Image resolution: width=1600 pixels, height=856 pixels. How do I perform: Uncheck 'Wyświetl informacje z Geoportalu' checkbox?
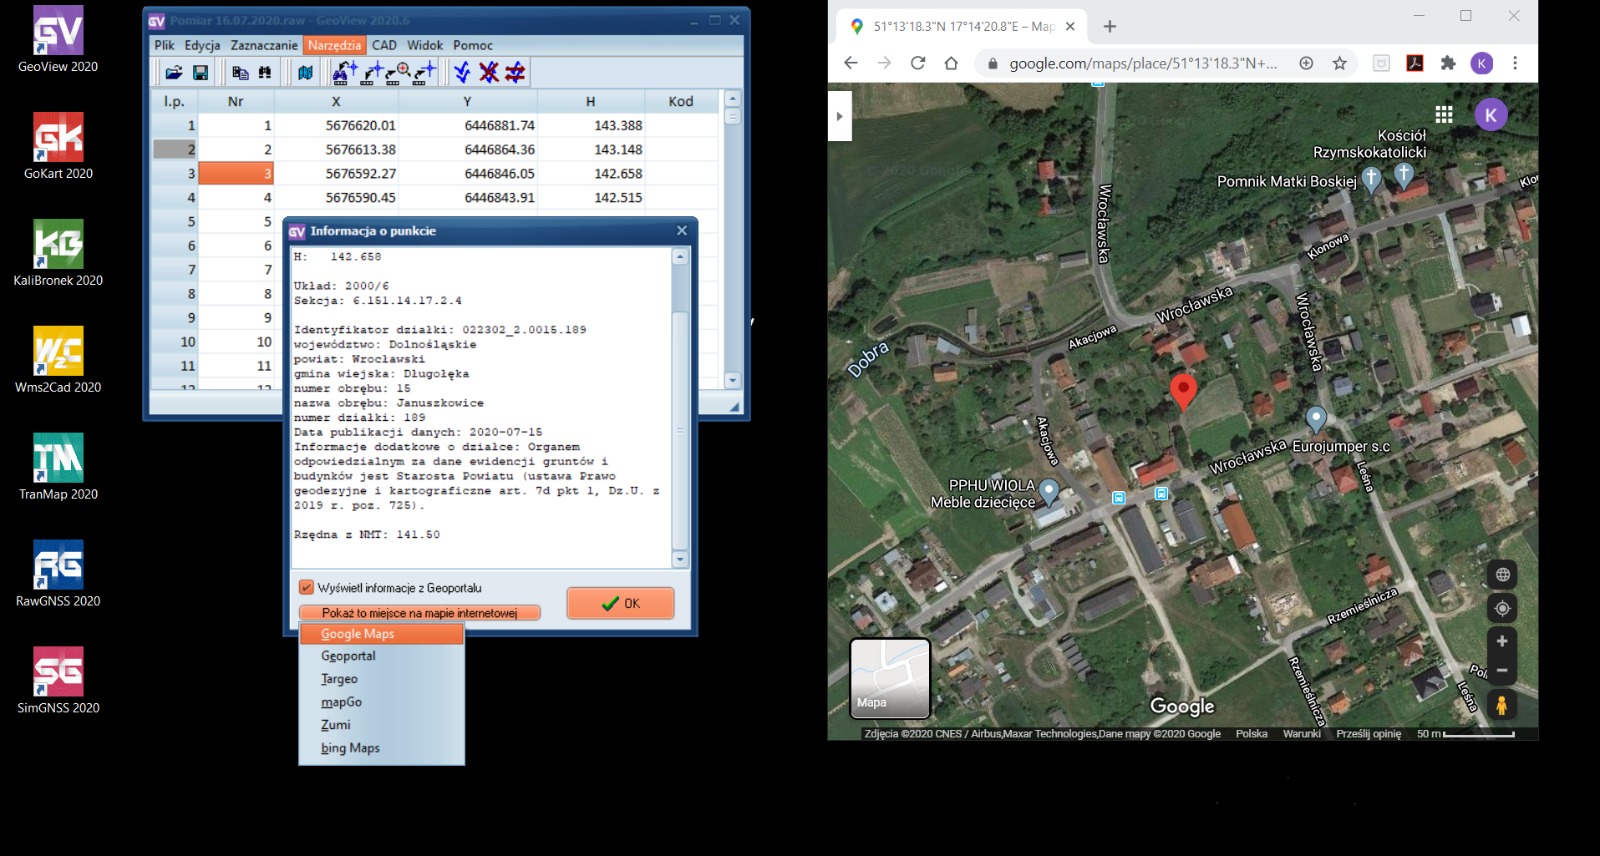coord(306,588)
